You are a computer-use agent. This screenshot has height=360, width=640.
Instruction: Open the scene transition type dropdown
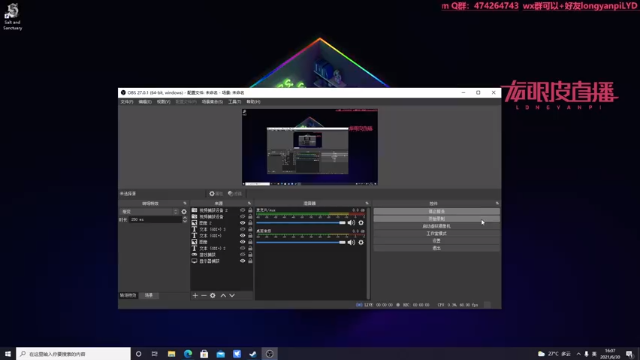point(149,212)
